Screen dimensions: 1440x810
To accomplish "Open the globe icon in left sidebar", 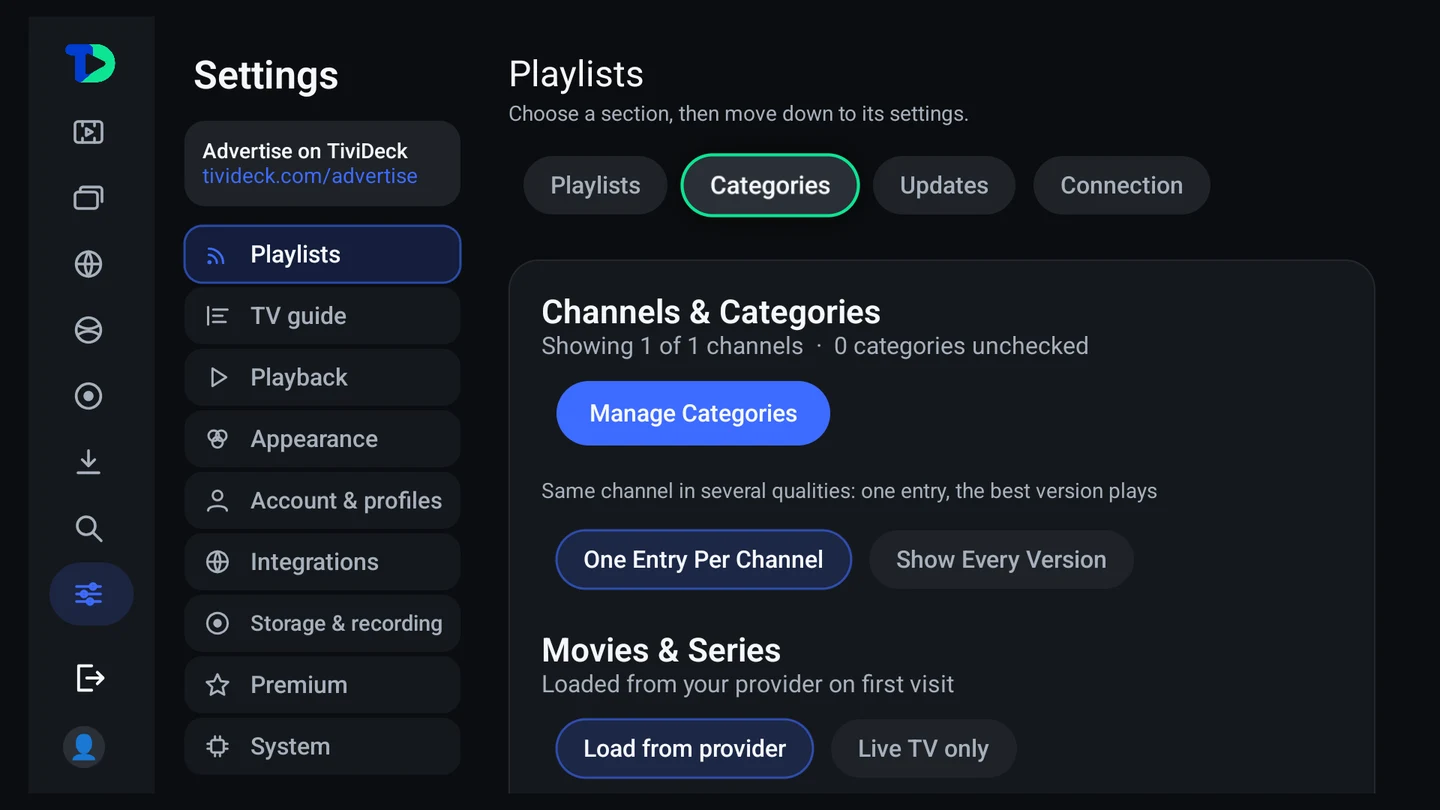I will (x=89, y=264).
